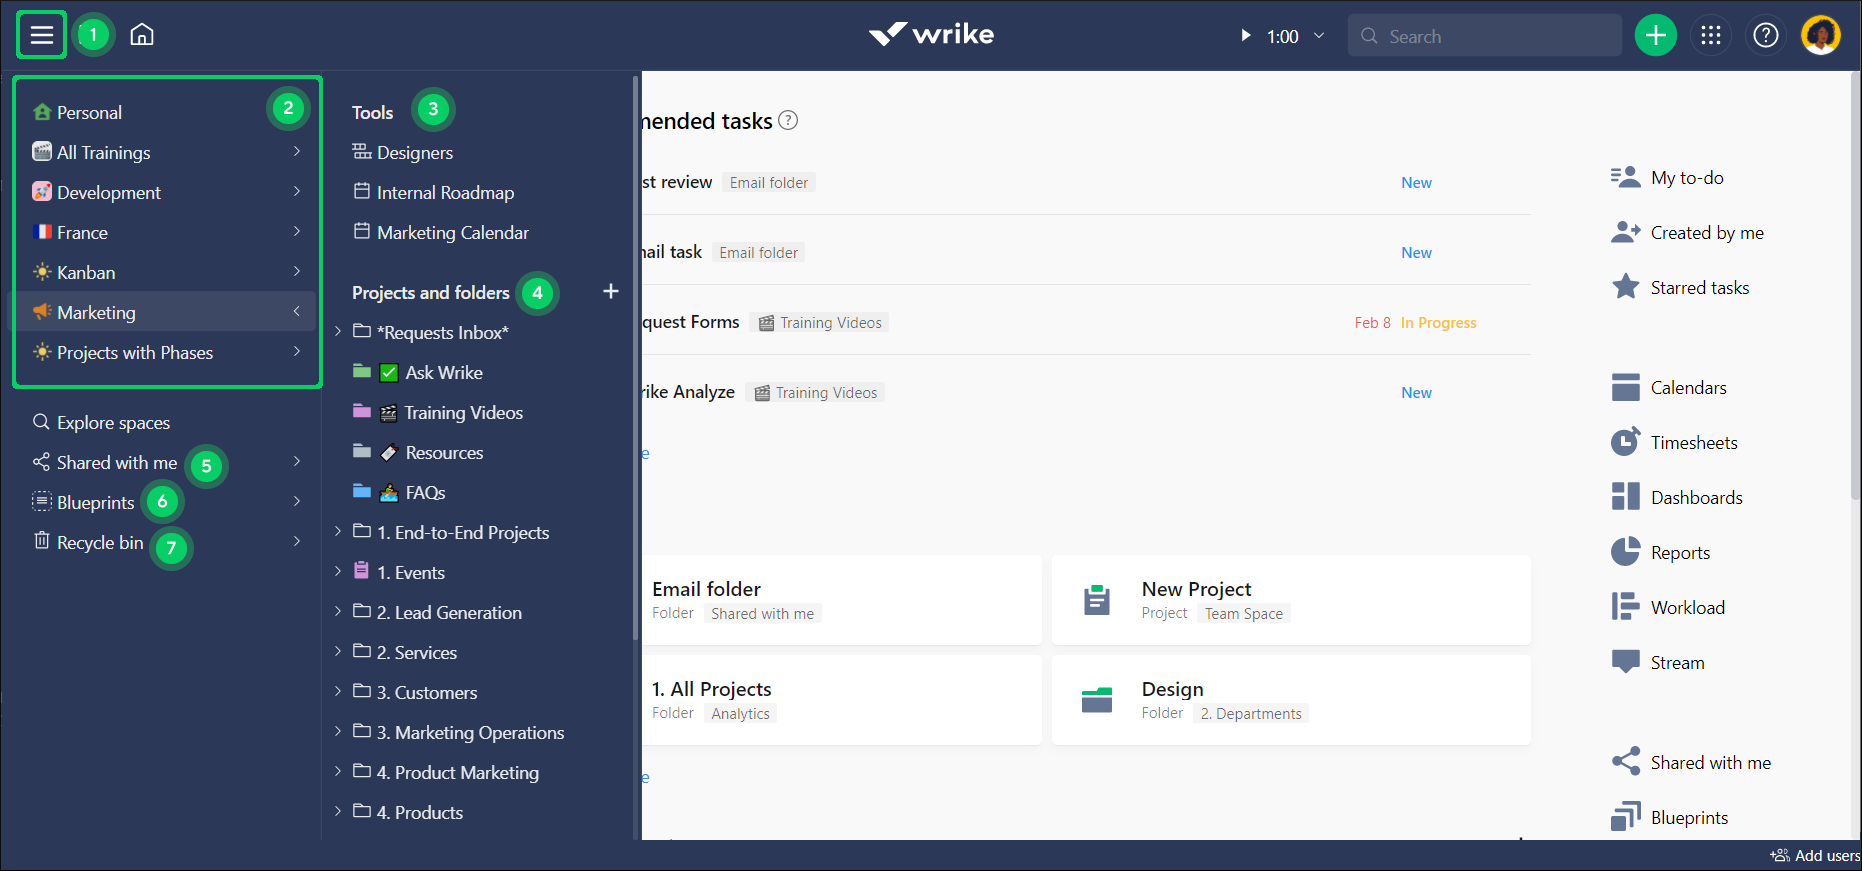The width and height of the screenshot is (1862, 871).
Task: Open Shared with me in sidebar
Action: [116, 462]
